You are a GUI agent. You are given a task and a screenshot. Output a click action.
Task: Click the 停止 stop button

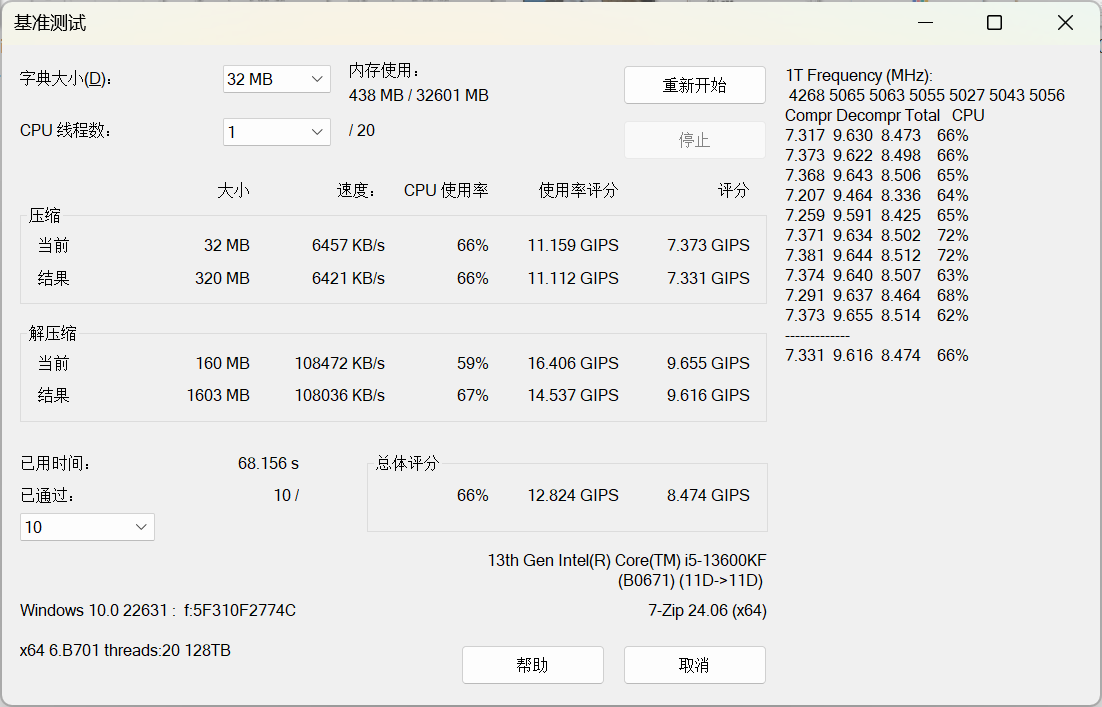pyautogui.click(x=694, y=140)
